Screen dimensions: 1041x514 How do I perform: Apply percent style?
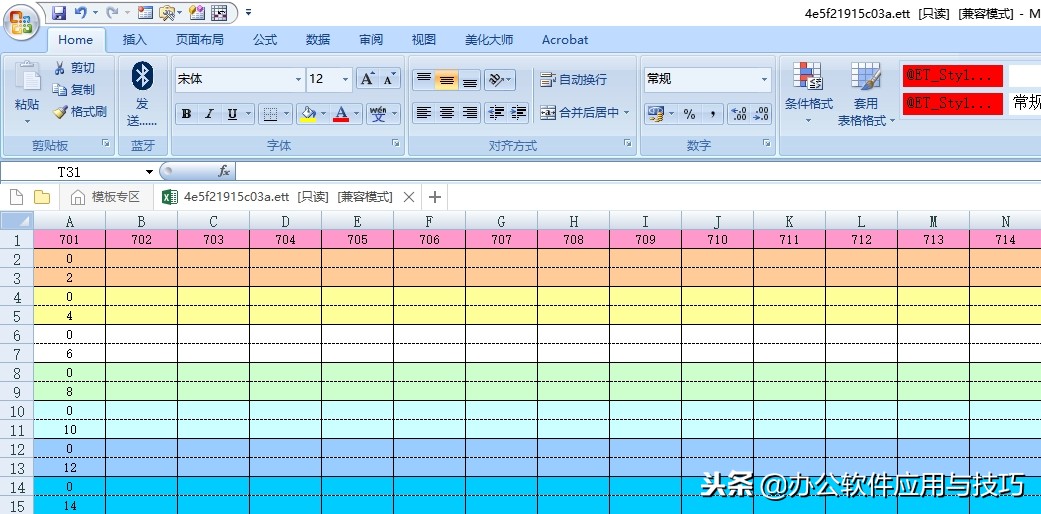pos(690,114)
